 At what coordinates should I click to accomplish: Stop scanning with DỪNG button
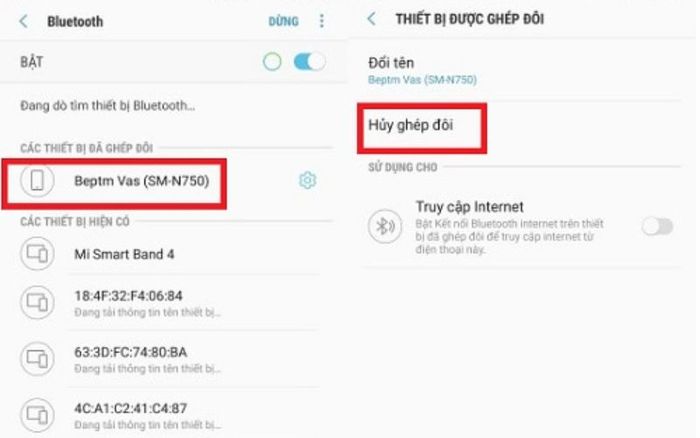[283, 21]
